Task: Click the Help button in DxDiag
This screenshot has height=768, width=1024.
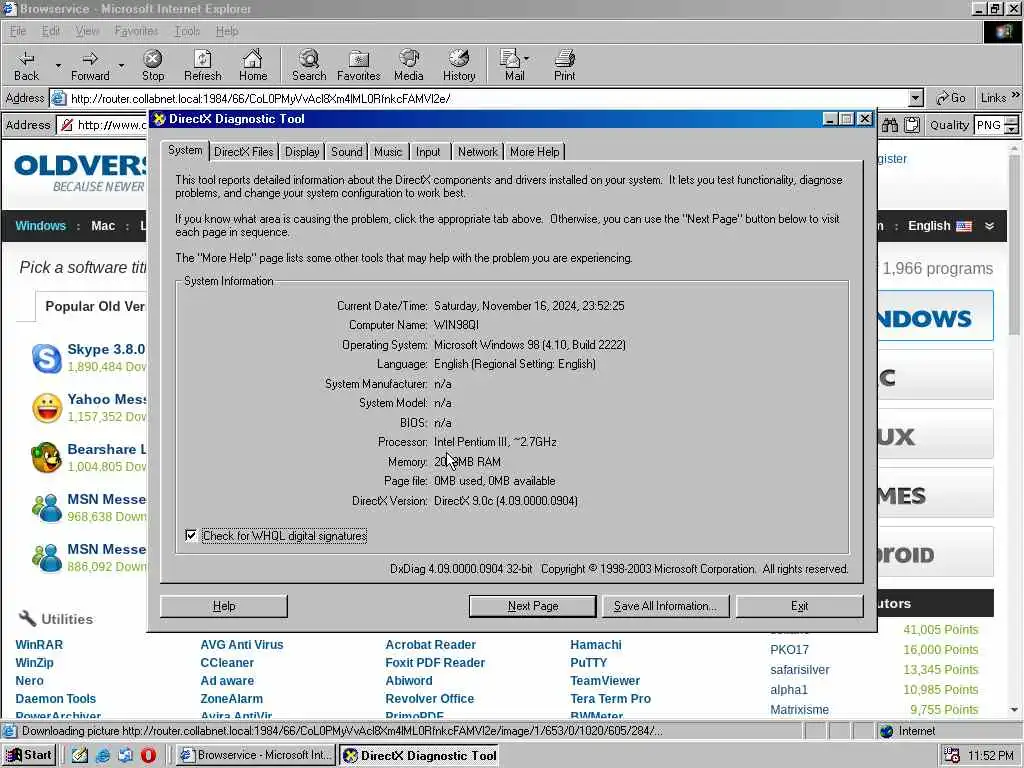Action: (223, 606)
